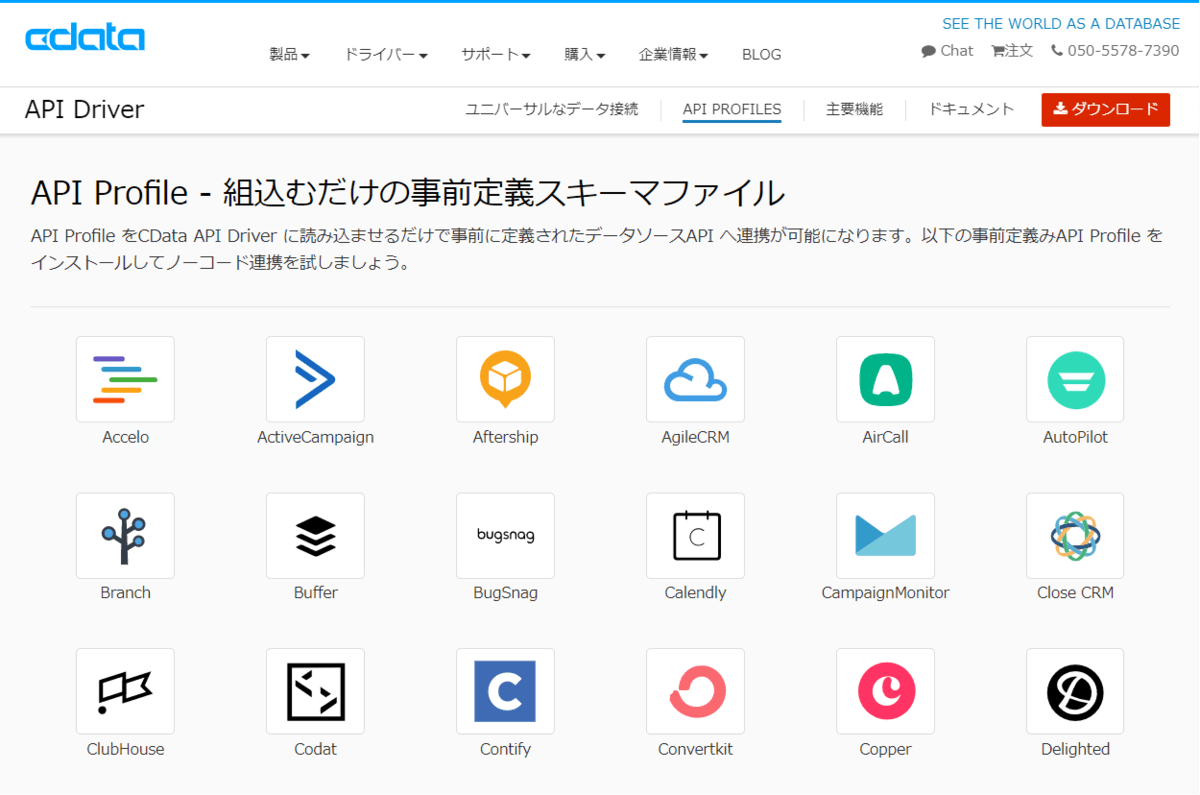Select the ClubHouse flag icon
Image resolution: width=1200 pixels, height=795 pixels.
coord(125,691)
